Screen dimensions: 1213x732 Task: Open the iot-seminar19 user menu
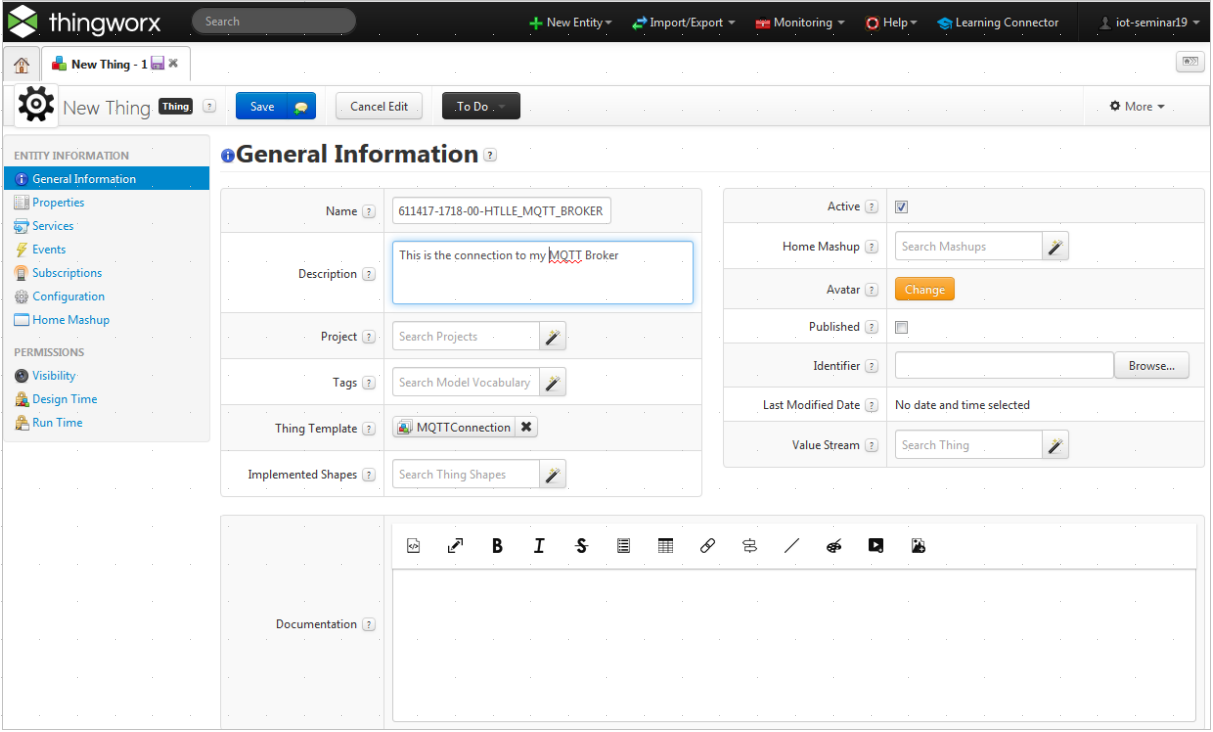[x=1150, y=22]
